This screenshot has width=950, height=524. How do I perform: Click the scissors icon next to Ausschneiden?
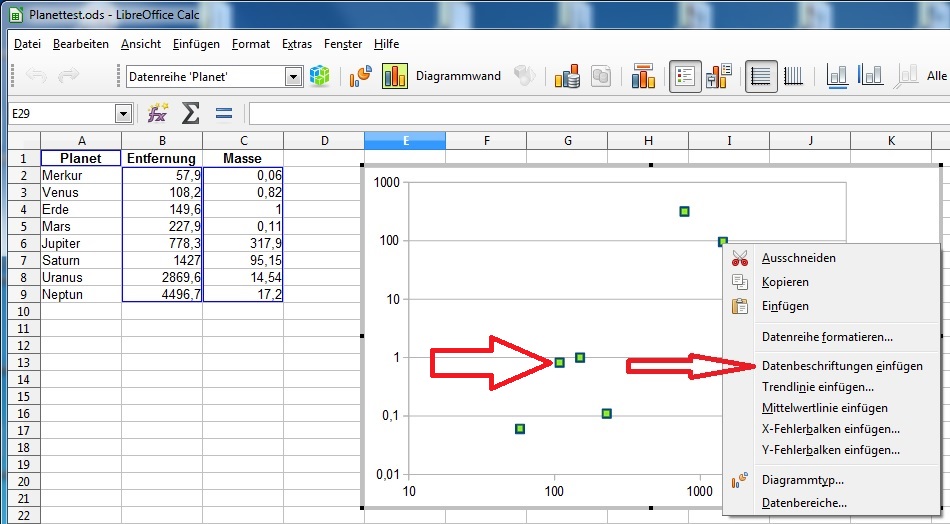(x=740, y=258)
